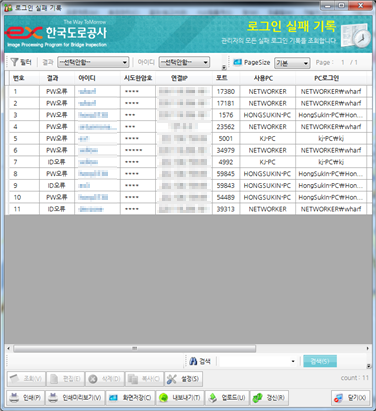Select the row with port 34979

point(188,150)
